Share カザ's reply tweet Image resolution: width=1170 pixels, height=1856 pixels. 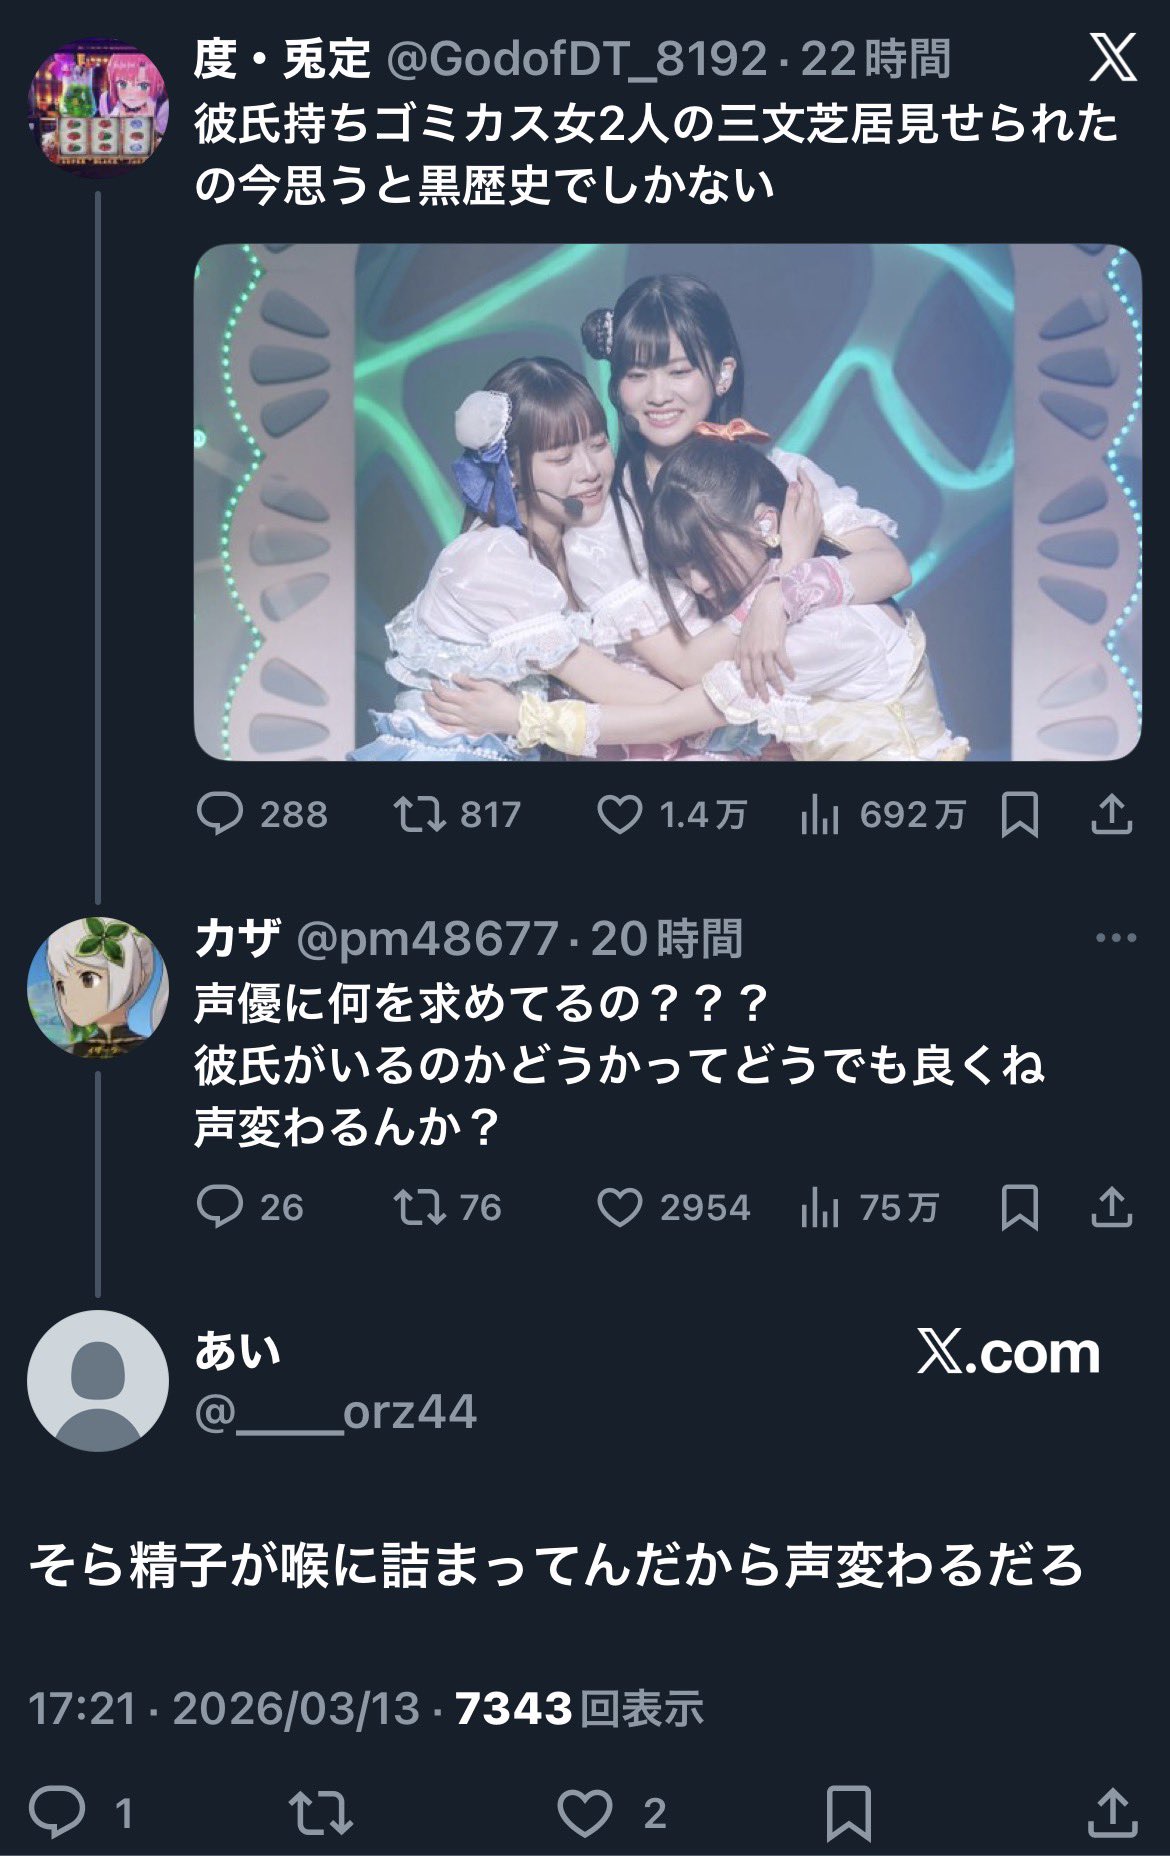coord(1111,1207)
